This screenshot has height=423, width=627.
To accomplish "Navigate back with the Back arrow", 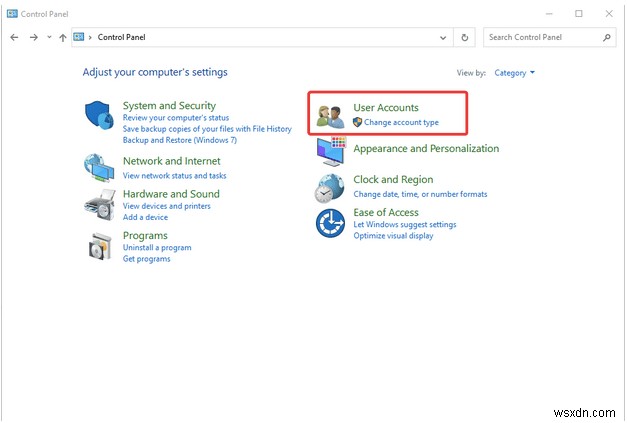I will pyautogui.click(x=14, y=37).
